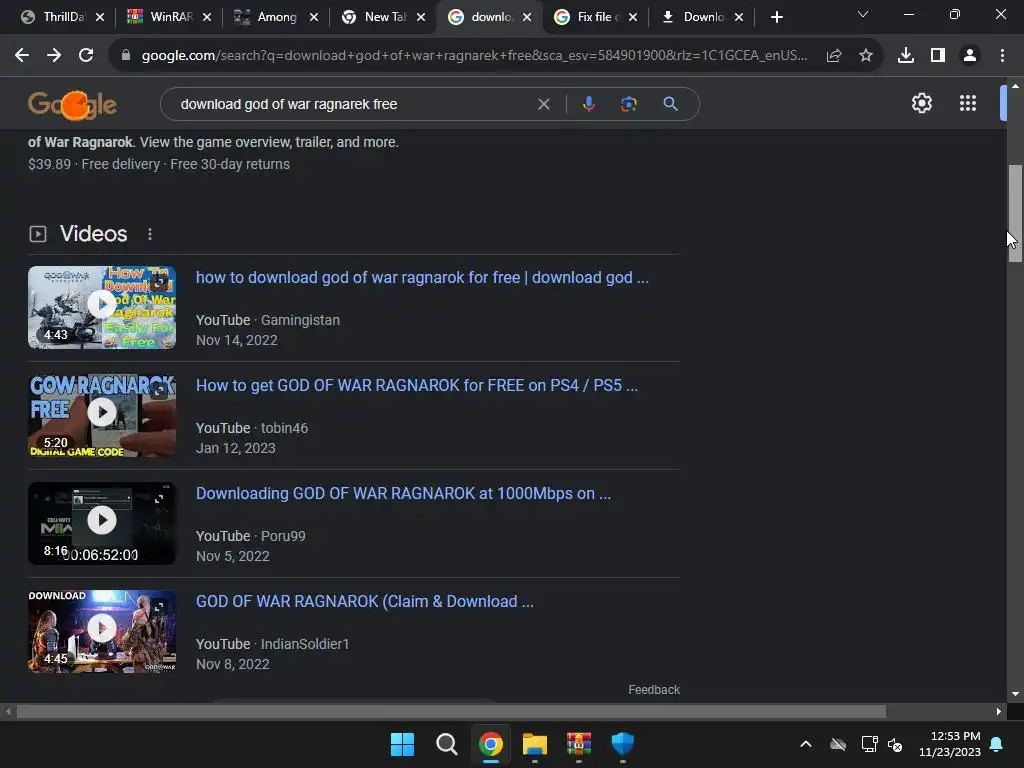Show hidden system tray icons
1024x768 pixels.
click(806, 744)
